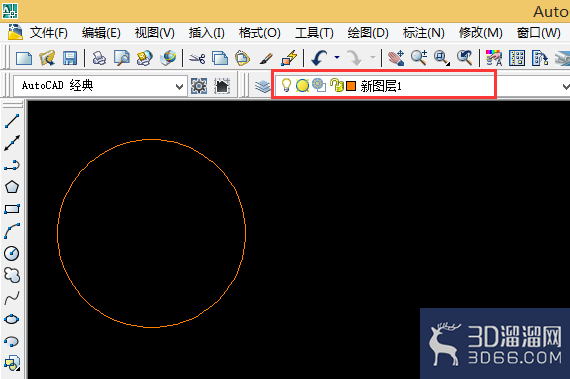
Task: Click the Zoom Realtime icon
Action: coord(419,58)
